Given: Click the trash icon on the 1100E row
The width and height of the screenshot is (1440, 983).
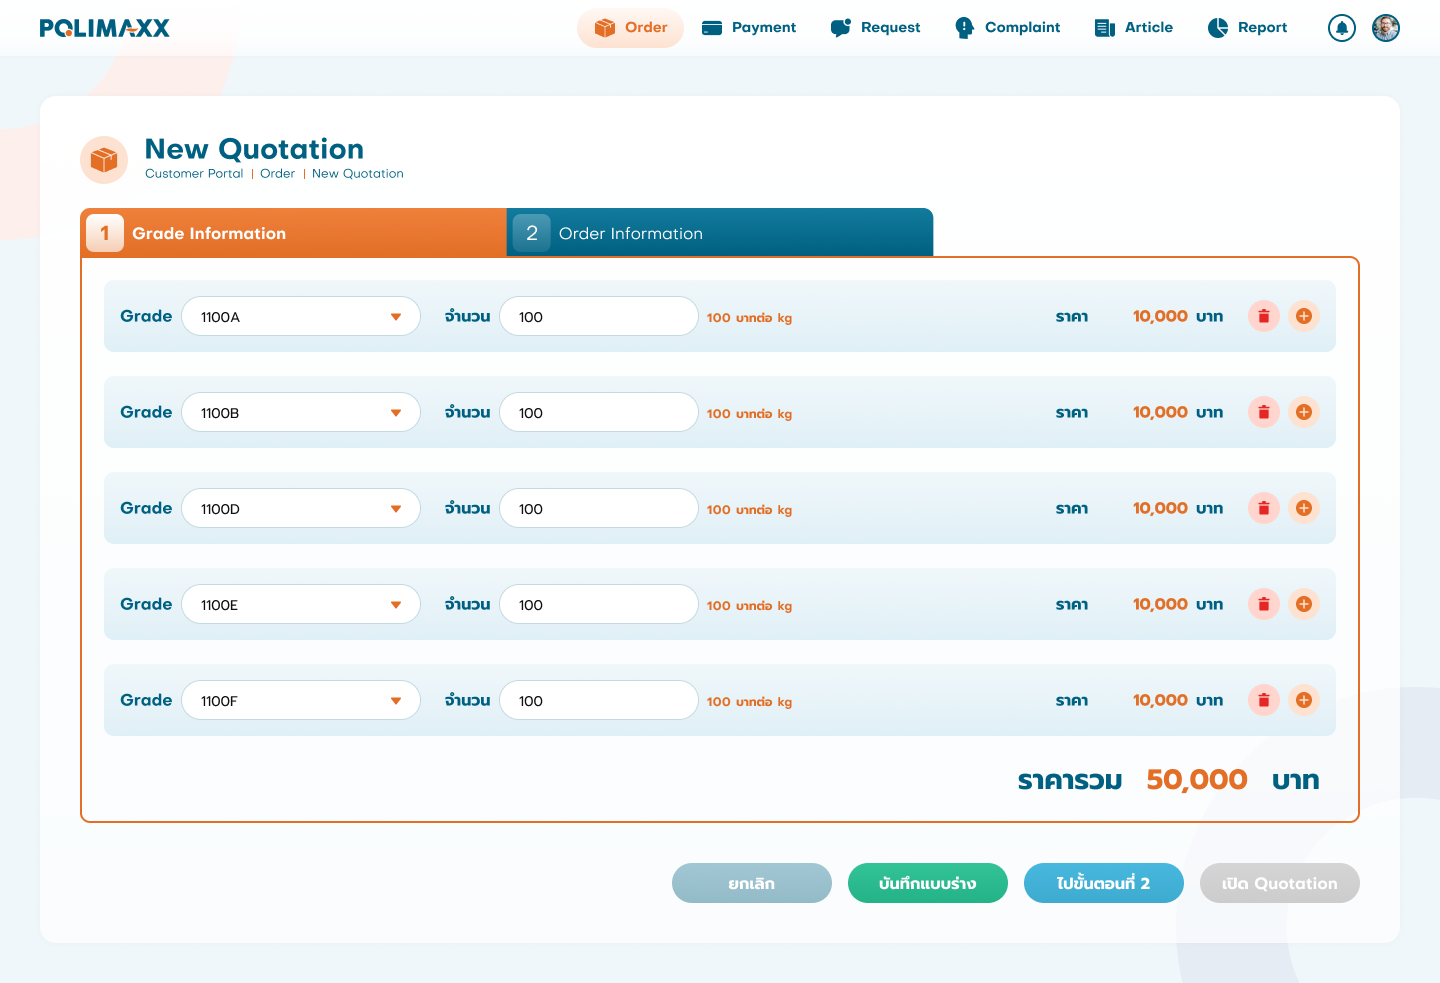Looking at the screenshot, I should 1263,604.
